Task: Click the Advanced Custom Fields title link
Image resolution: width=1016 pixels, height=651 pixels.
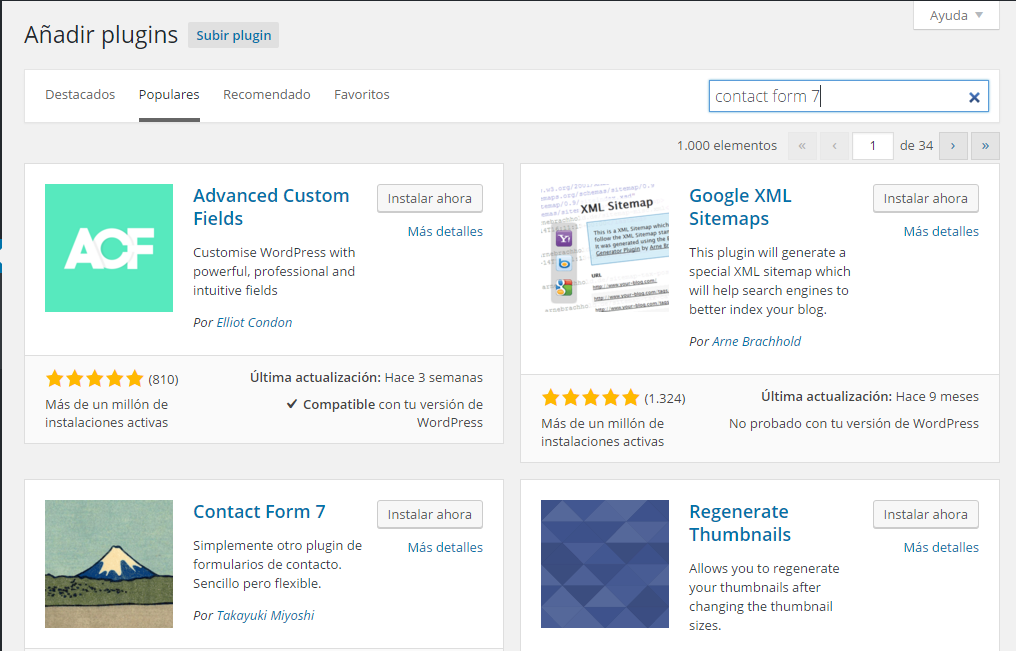Action: pos(271,207)
